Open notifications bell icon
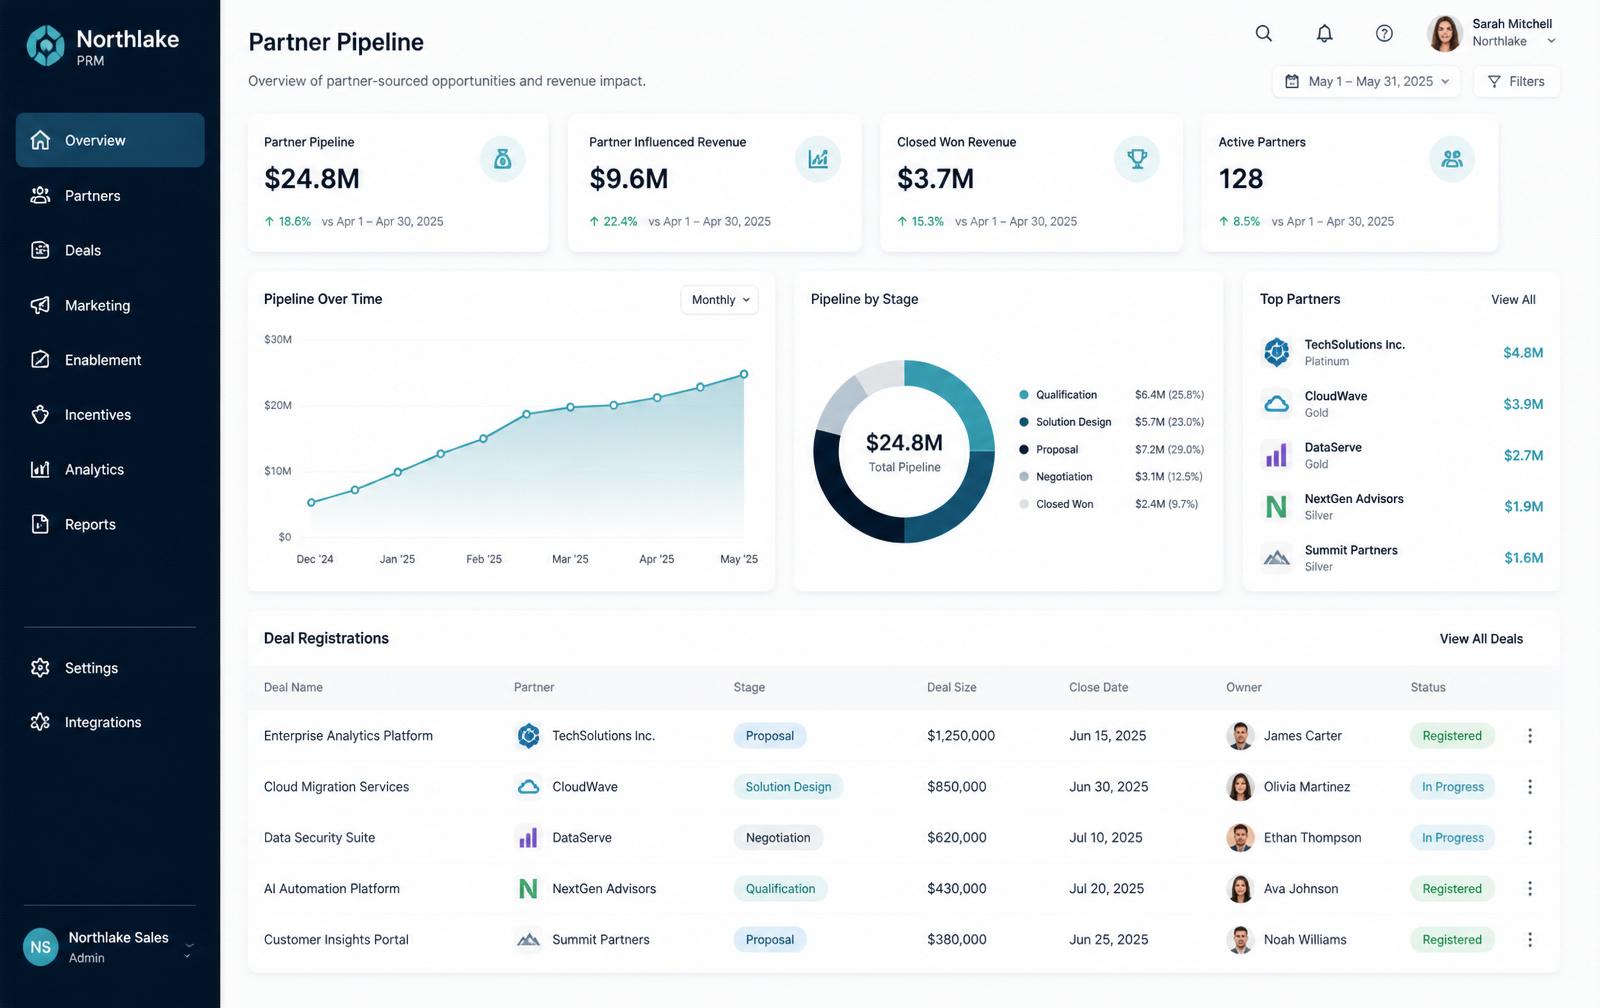 pos(1324,33)
